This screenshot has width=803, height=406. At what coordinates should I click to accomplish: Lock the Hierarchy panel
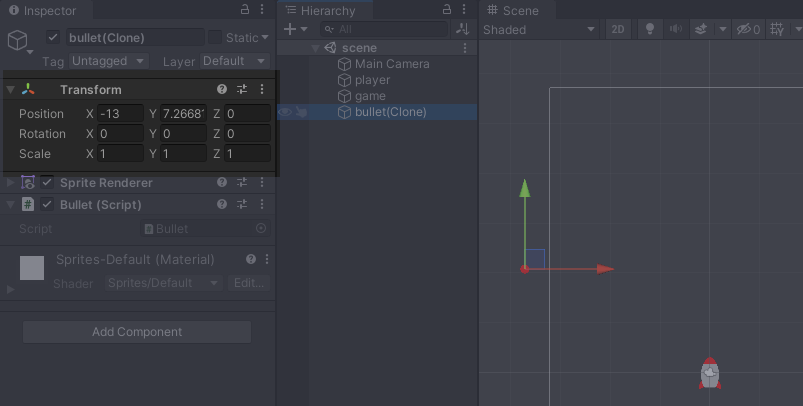(447, 9)
